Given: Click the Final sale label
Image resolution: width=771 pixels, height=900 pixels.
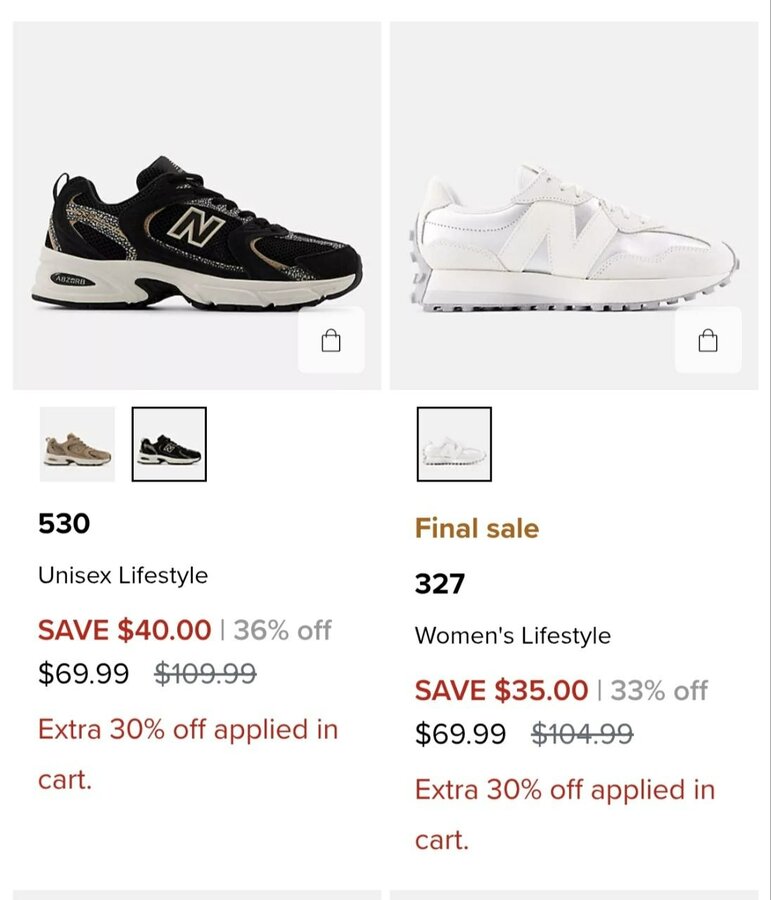Looking at the screenshot, I should pyautogui.click(x=476, y=529).
